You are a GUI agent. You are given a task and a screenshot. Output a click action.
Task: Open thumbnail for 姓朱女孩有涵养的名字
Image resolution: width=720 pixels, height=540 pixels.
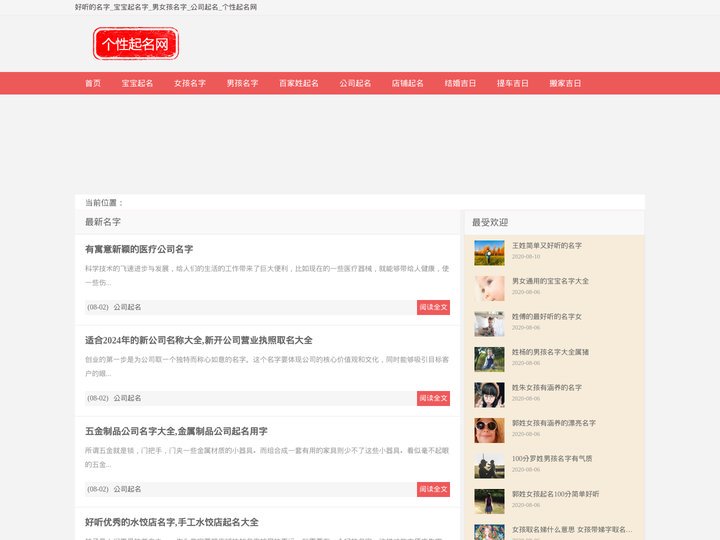pyautogui.click(x=489, y=395)
